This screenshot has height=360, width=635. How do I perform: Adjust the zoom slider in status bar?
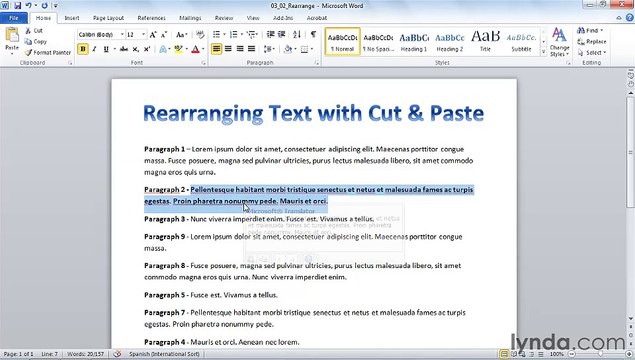(600, 354)
